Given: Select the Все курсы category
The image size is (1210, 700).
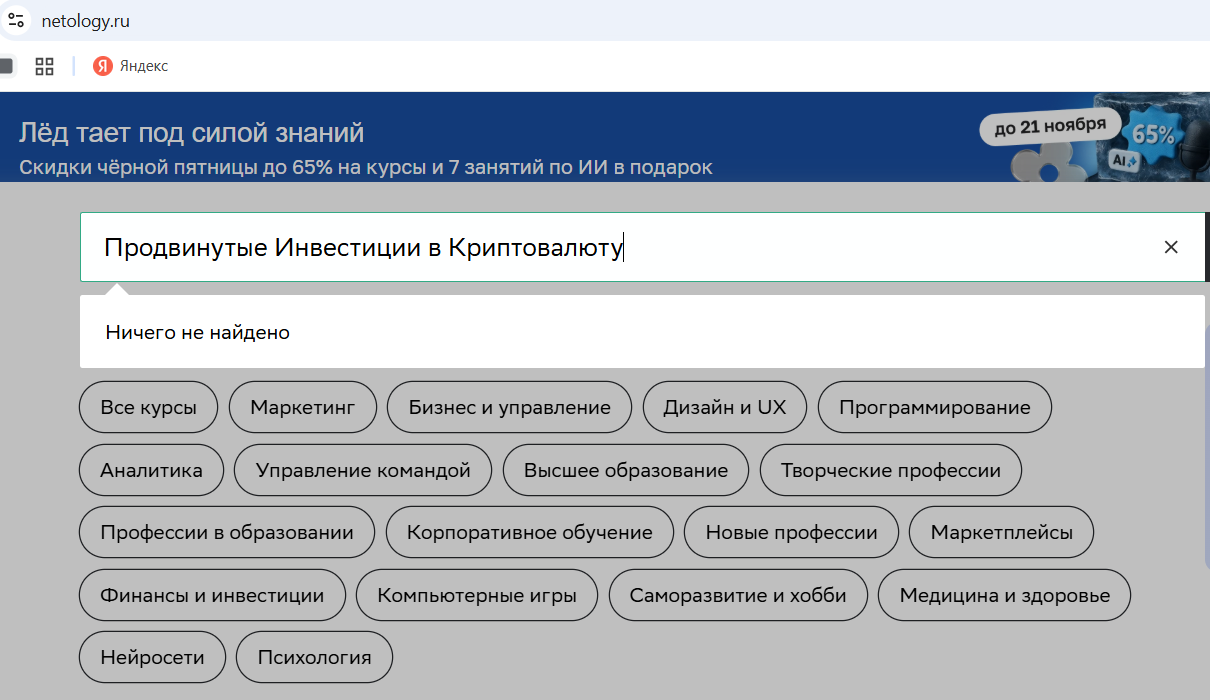Looking at the screenshot, I should [148, 407].
